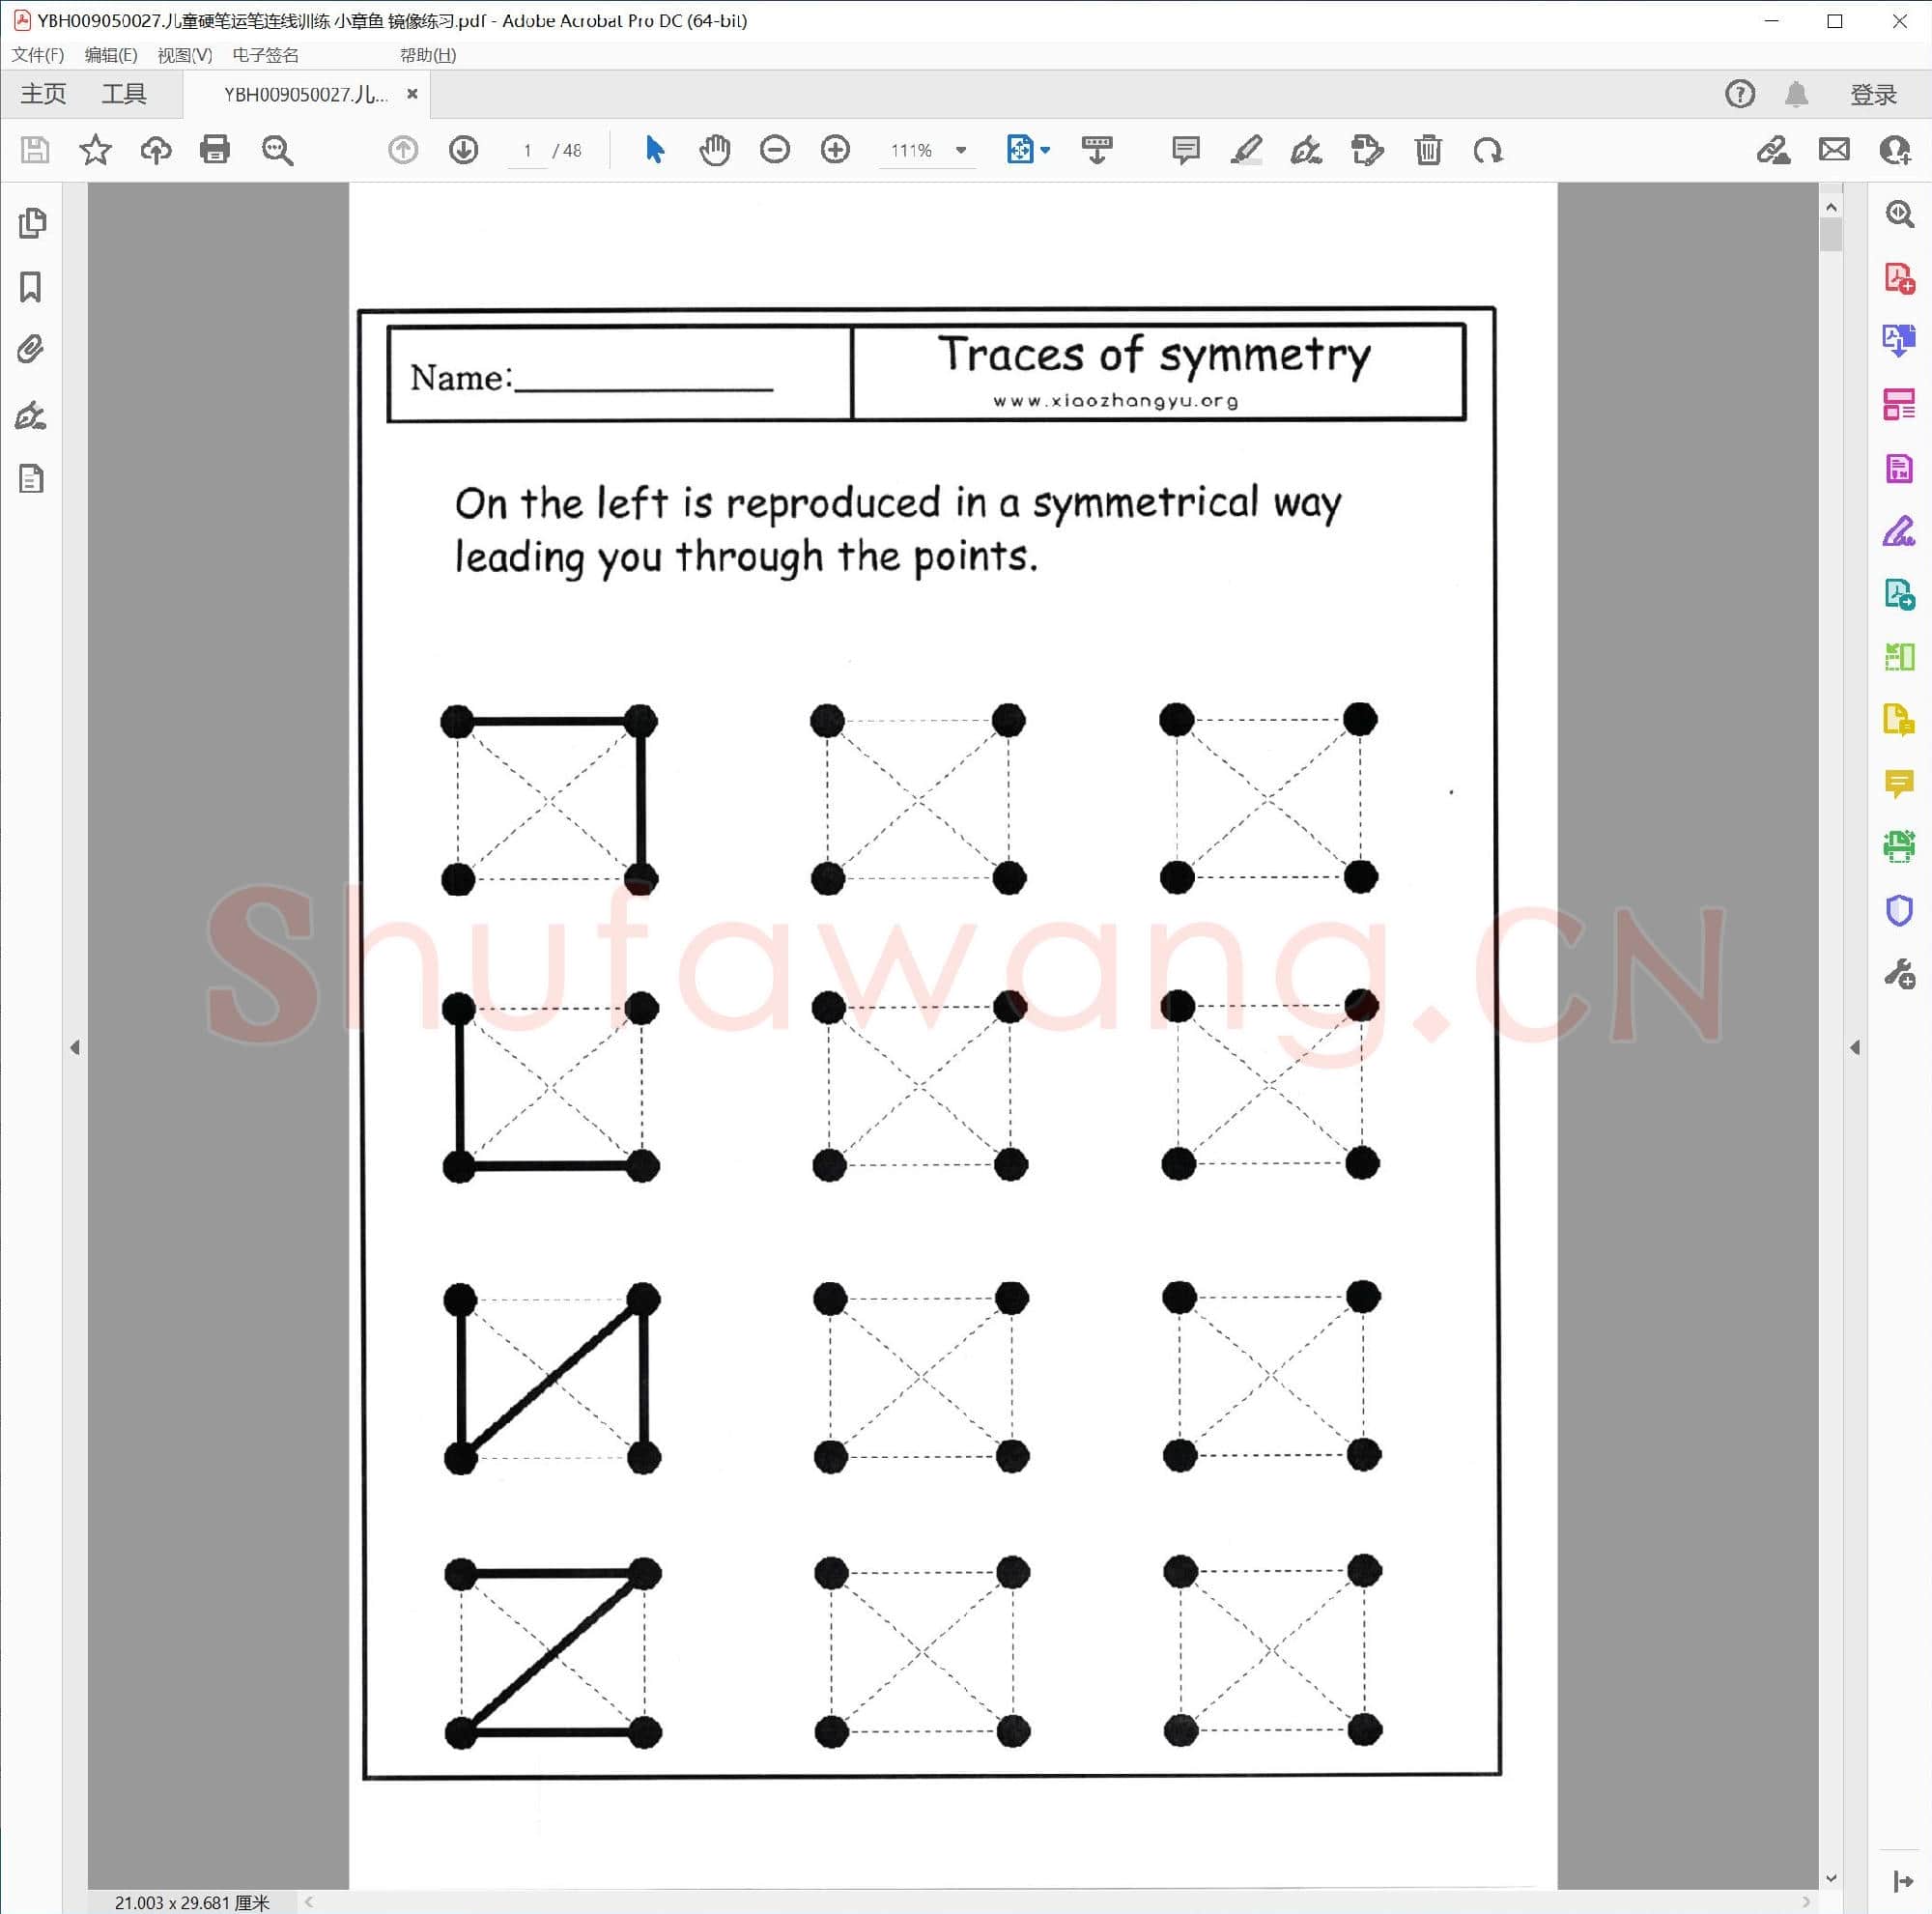Click the Zoom out minus icon
Viewport: 1932px width, 1914px height.
tap(774, 150)
